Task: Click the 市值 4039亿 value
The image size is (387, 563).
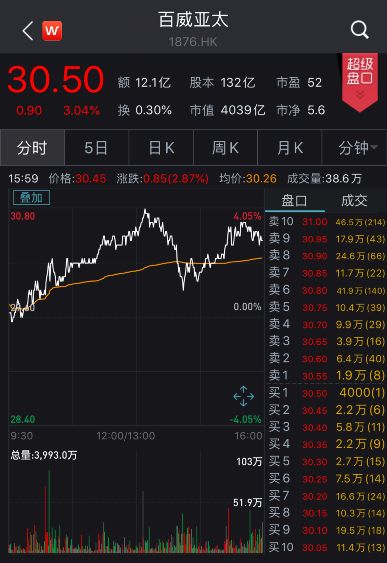Action: (228, 110)
